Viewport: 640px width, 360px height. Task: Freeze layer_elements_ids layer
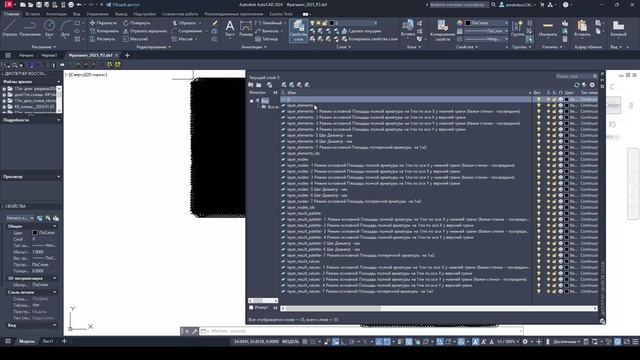click(548, 153)
